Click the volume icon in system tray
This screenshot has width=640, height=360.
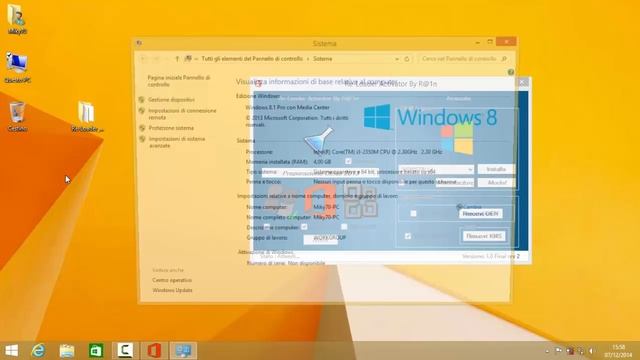coord(591,351)
